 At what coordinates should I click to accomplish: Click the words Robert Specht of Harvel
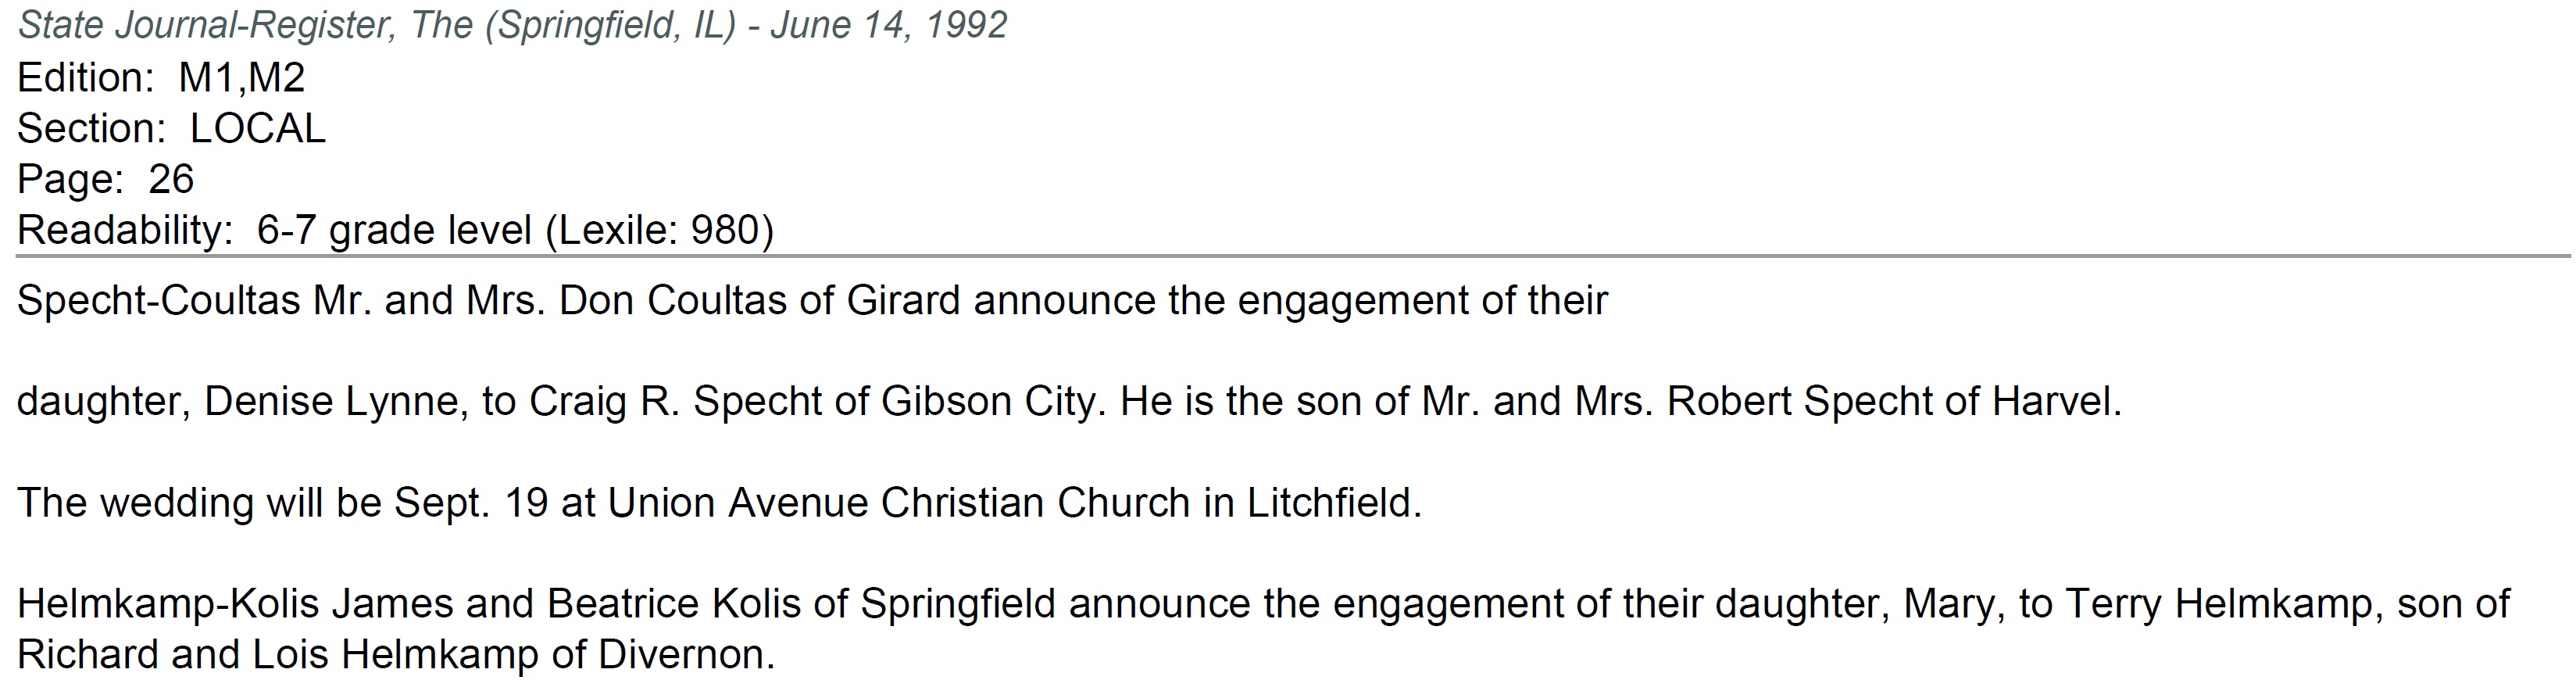click(x=1893, y=402)
